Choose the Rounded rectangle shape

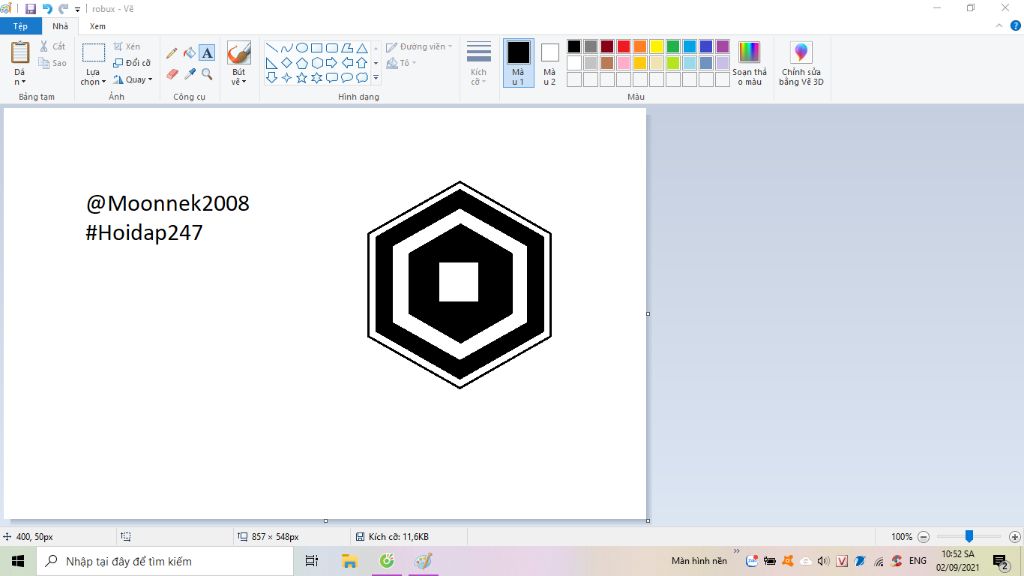tap(332, 48)
